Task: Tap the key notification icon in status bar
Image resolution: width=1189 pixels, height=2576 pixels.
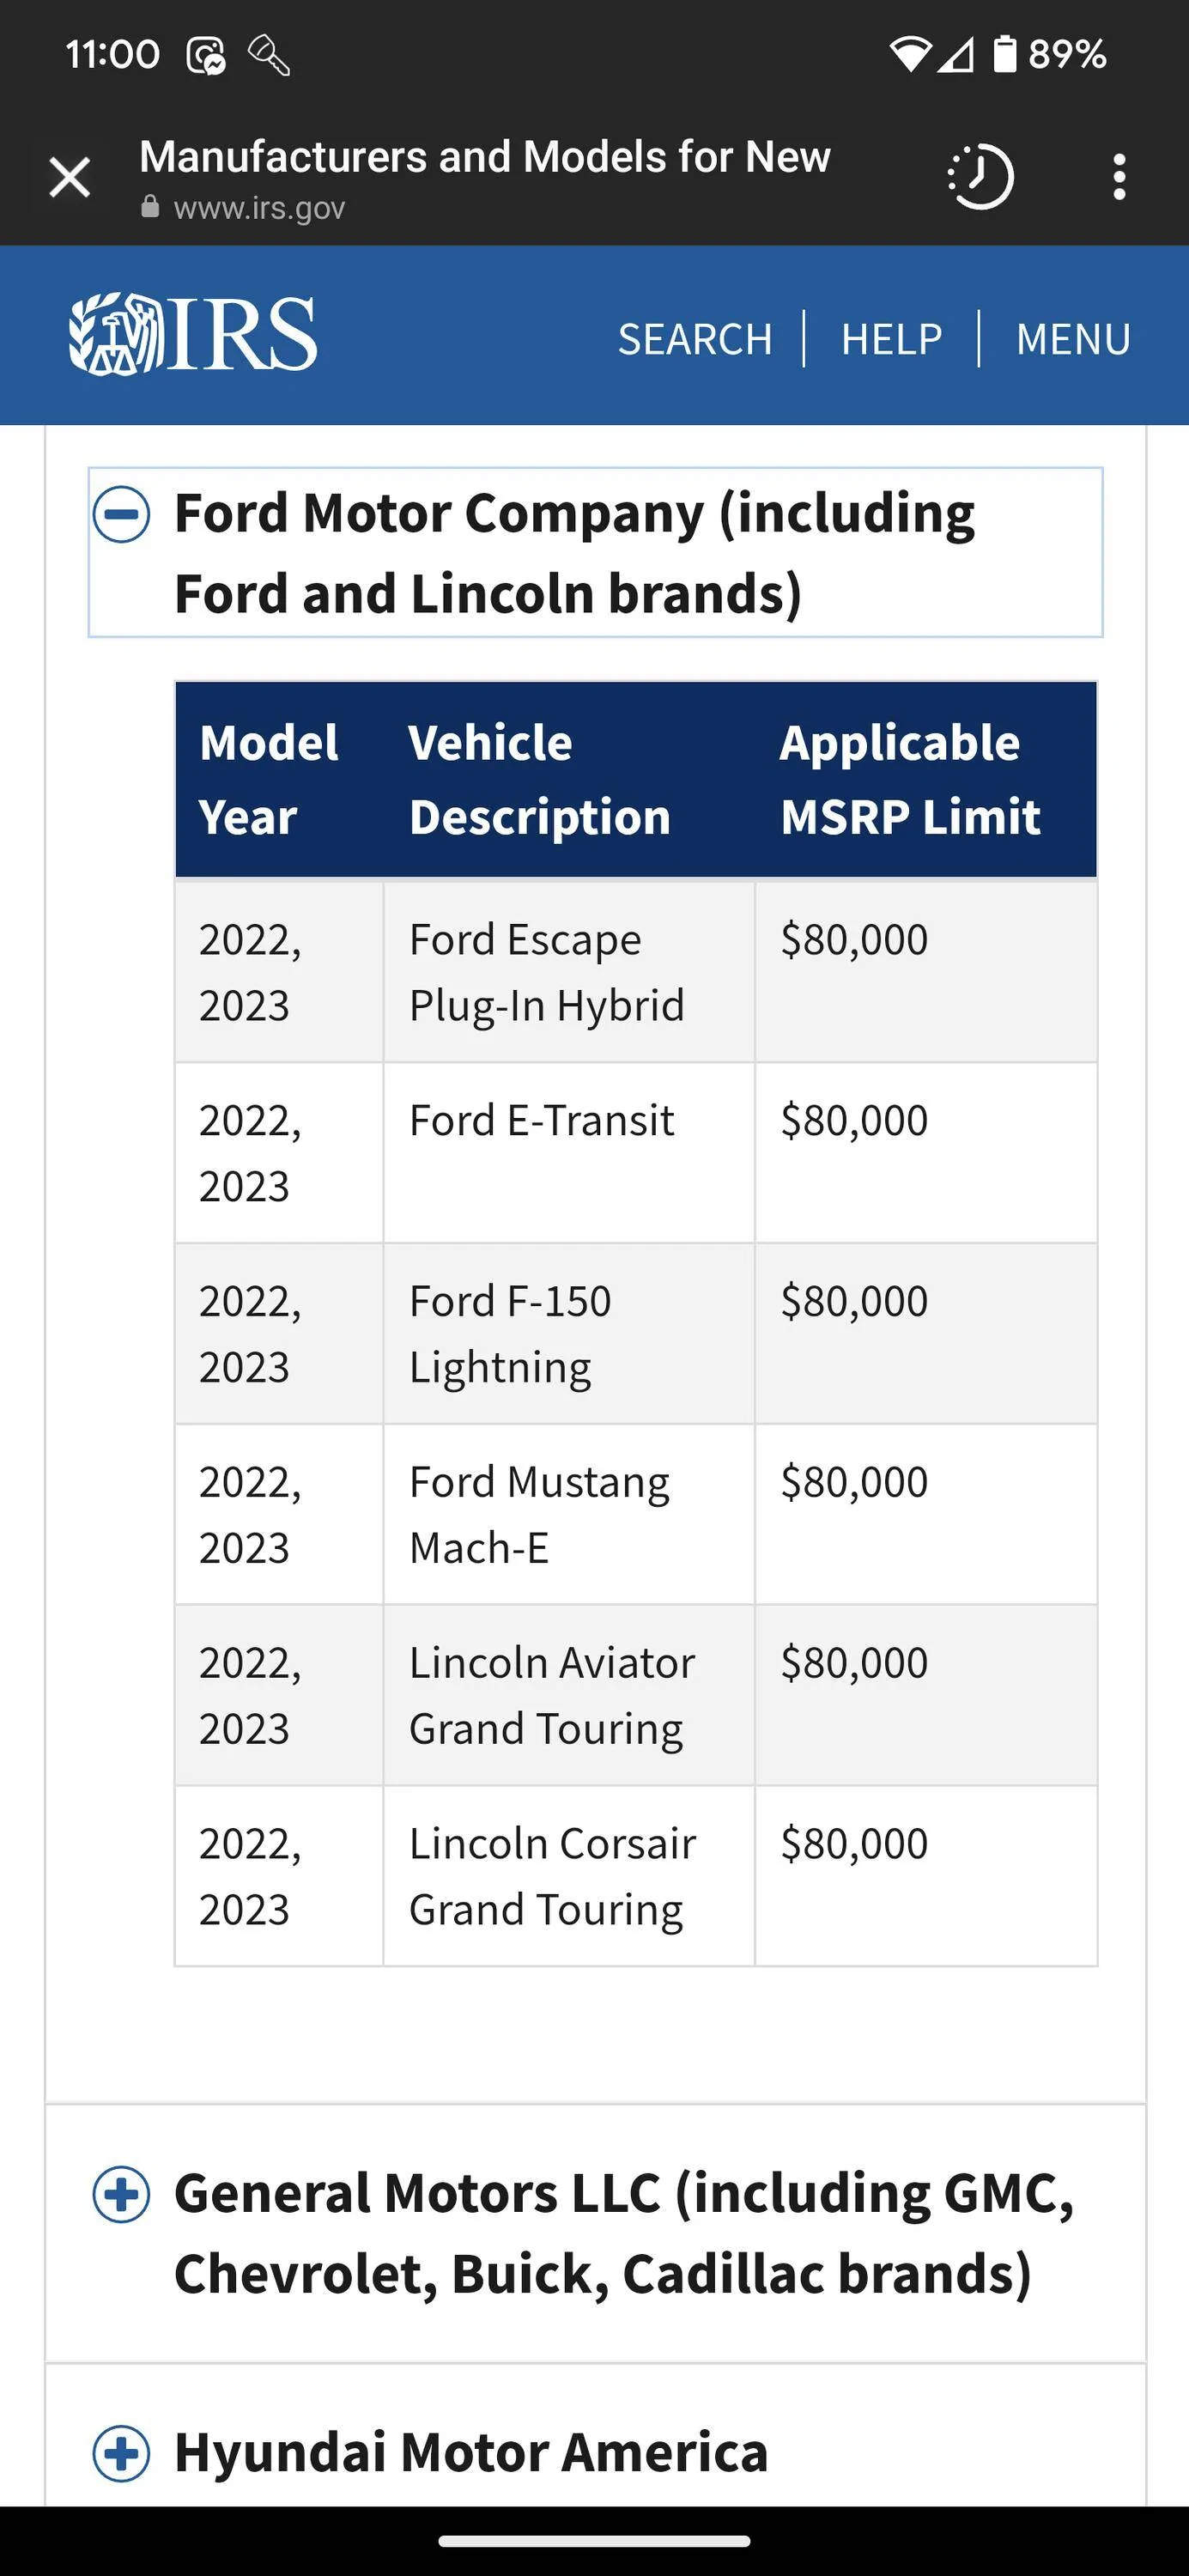Action: (268, 55)
